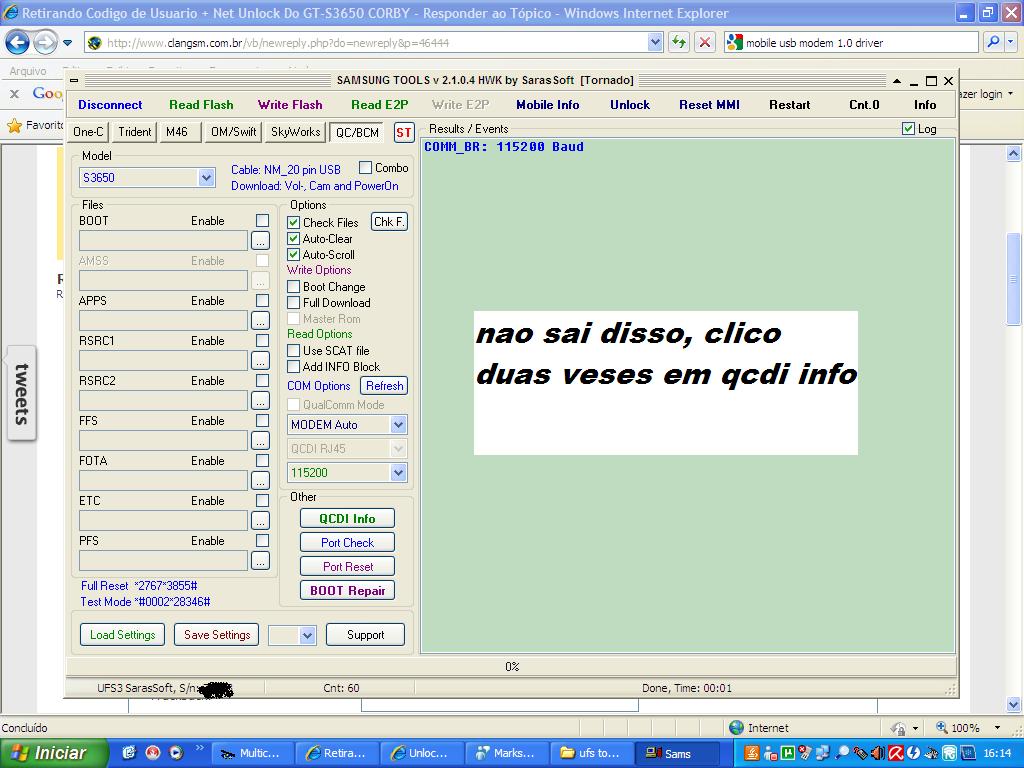Viewport: 1024px width, 768px height.
Task: Click the IE vertical scrollbar thumb
Action: tap(1014, 279)
